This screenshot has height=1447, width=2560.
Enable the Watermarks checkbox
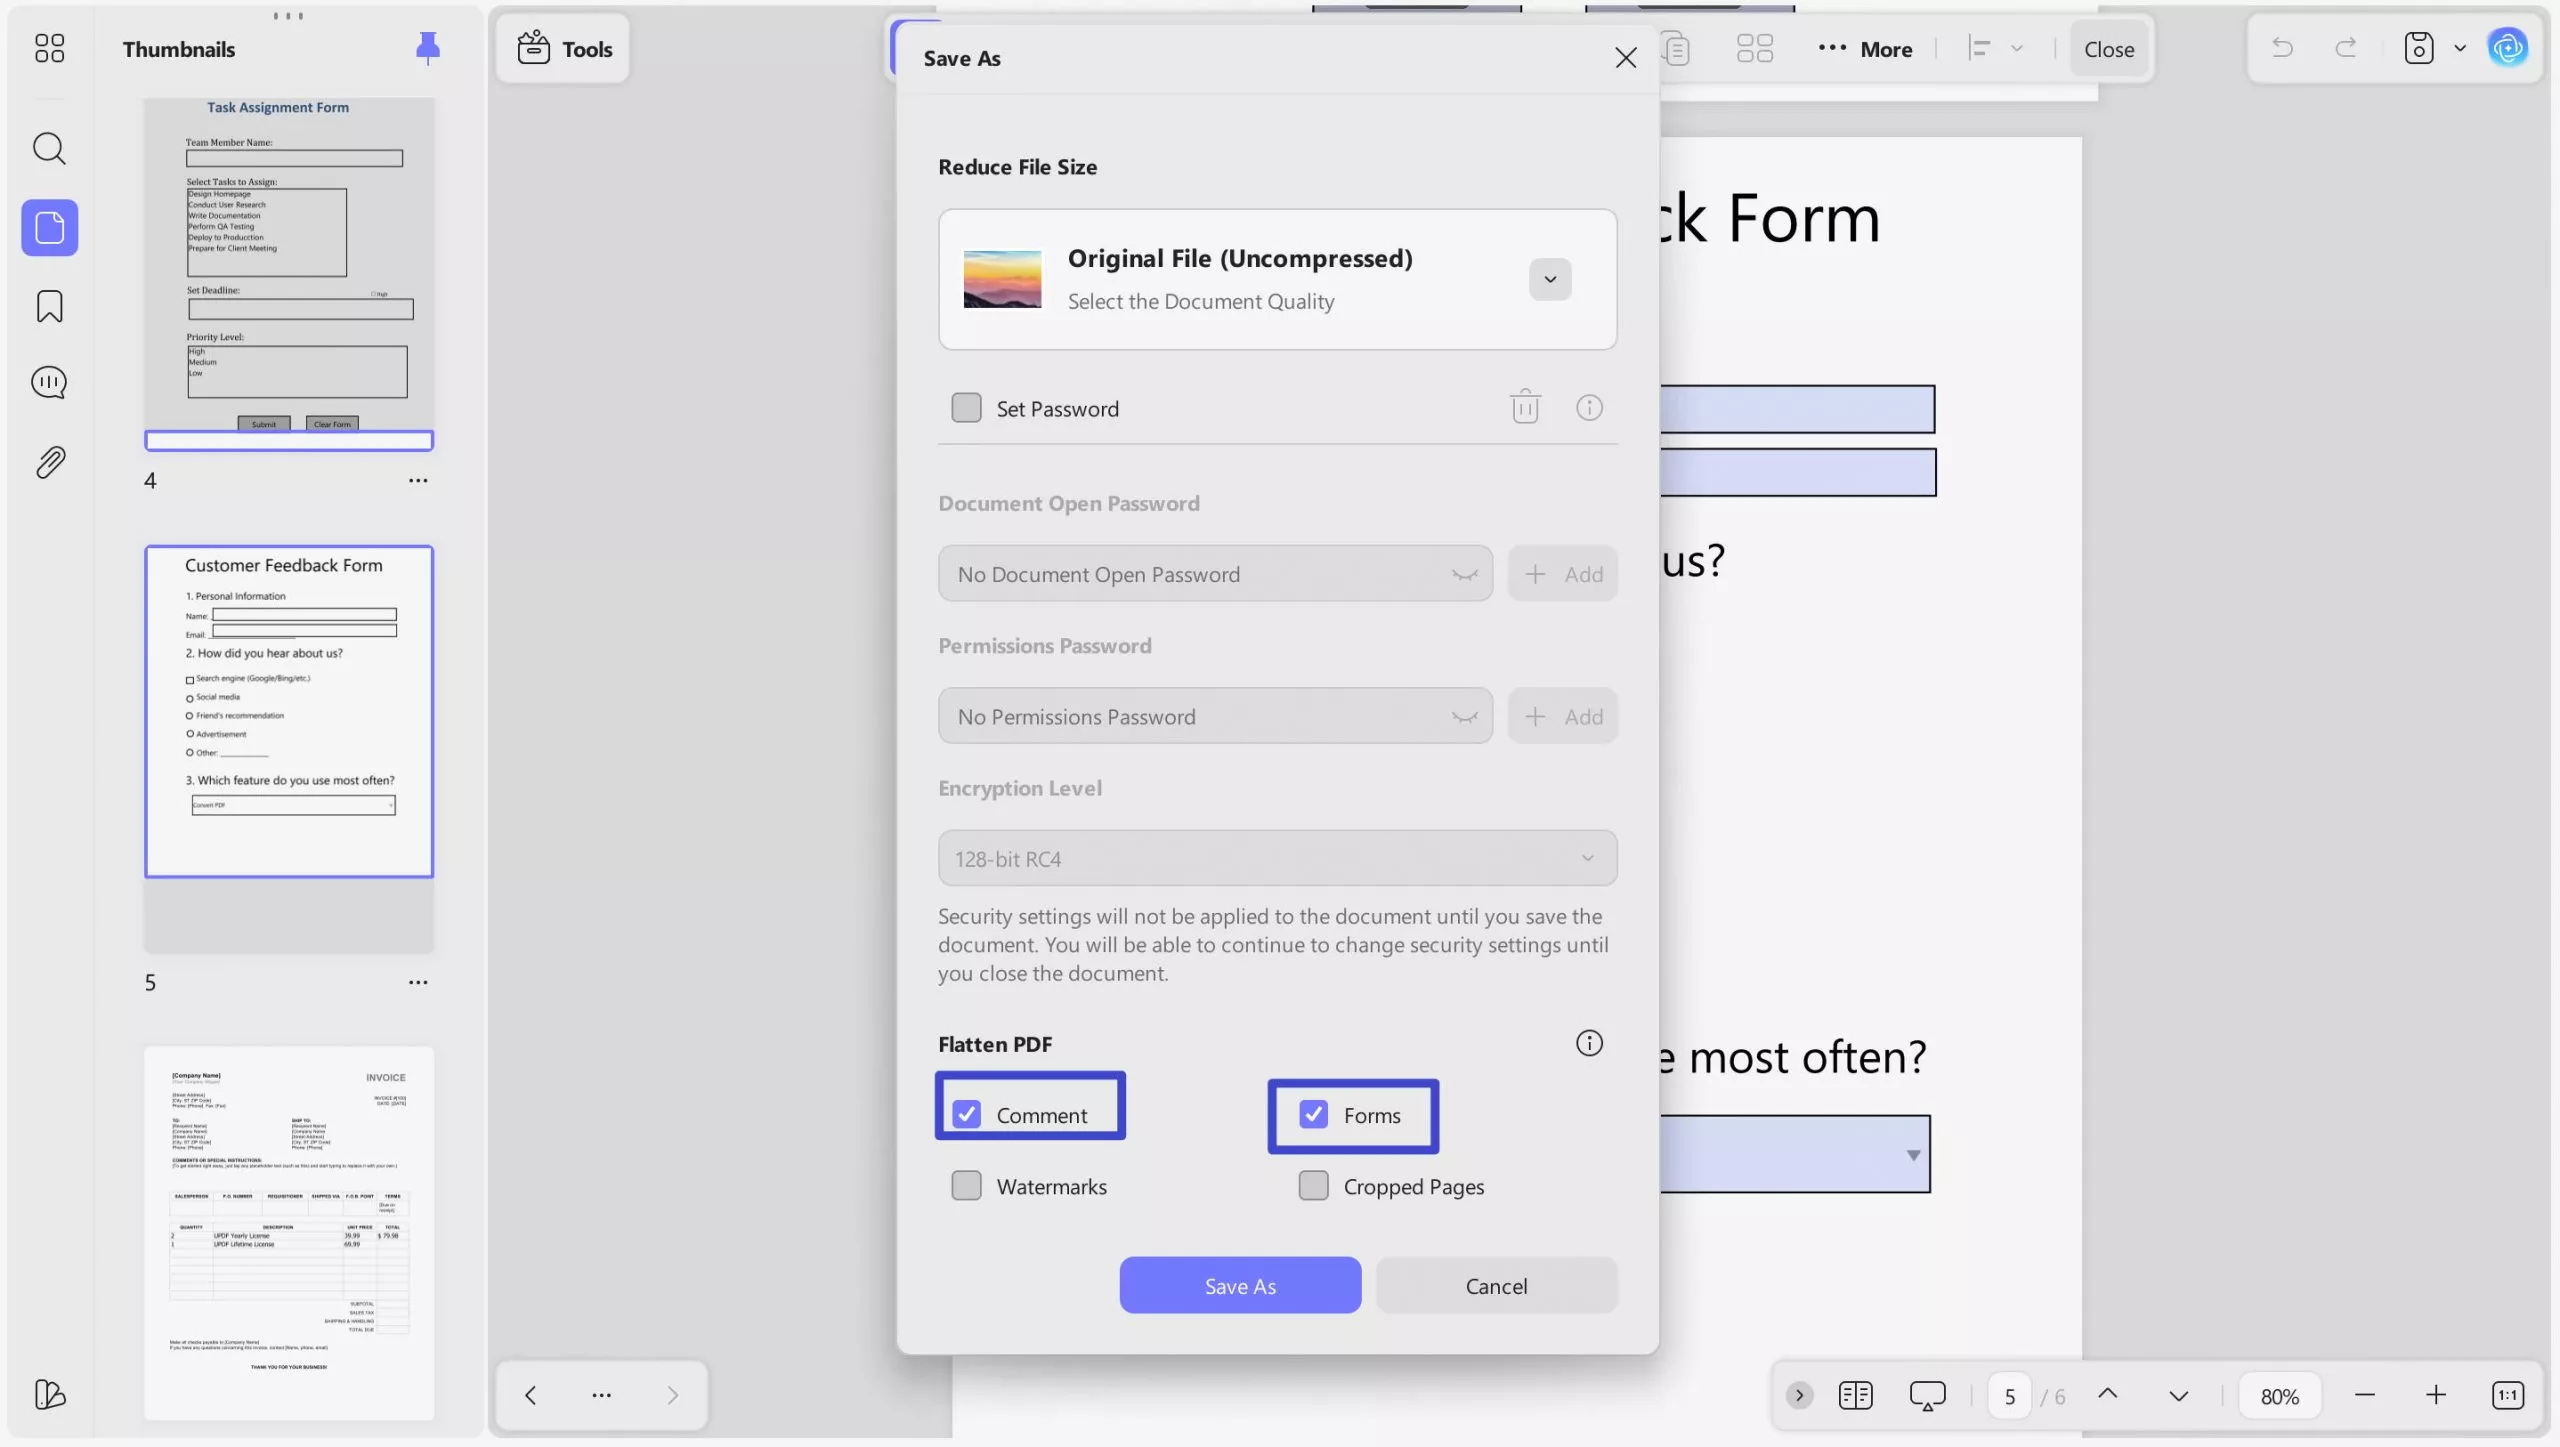pyautogui.click(x=966, y=1185)
